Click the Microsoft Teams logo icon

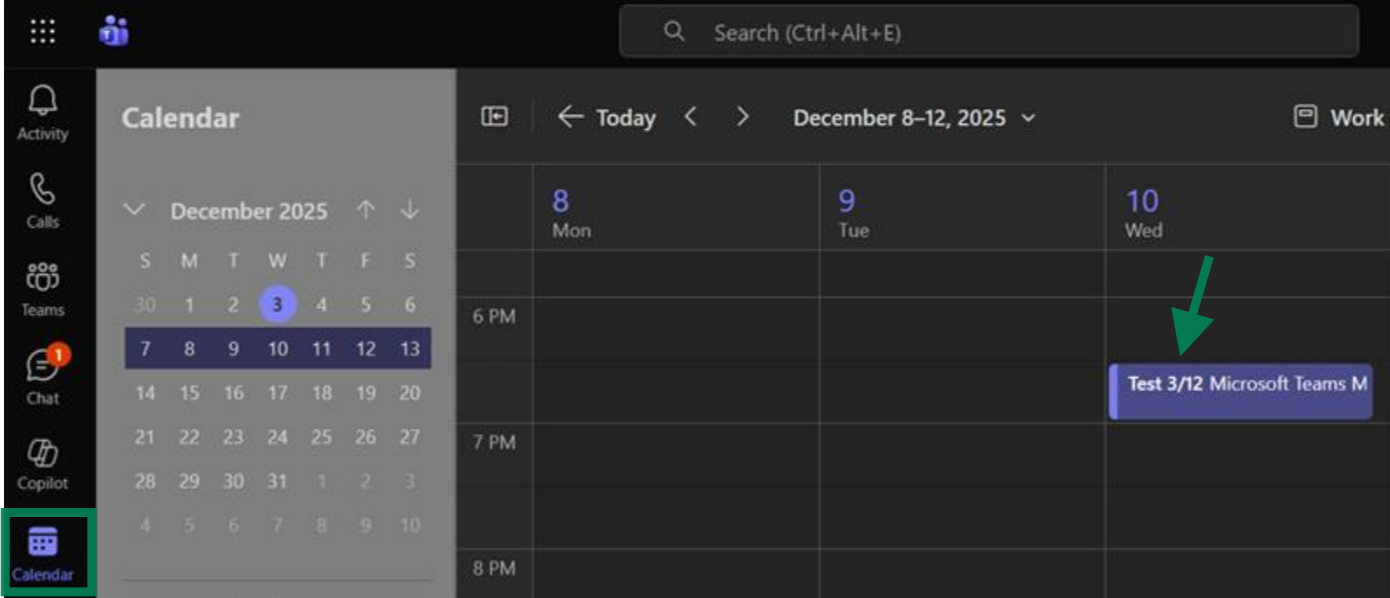coord(113,32)
